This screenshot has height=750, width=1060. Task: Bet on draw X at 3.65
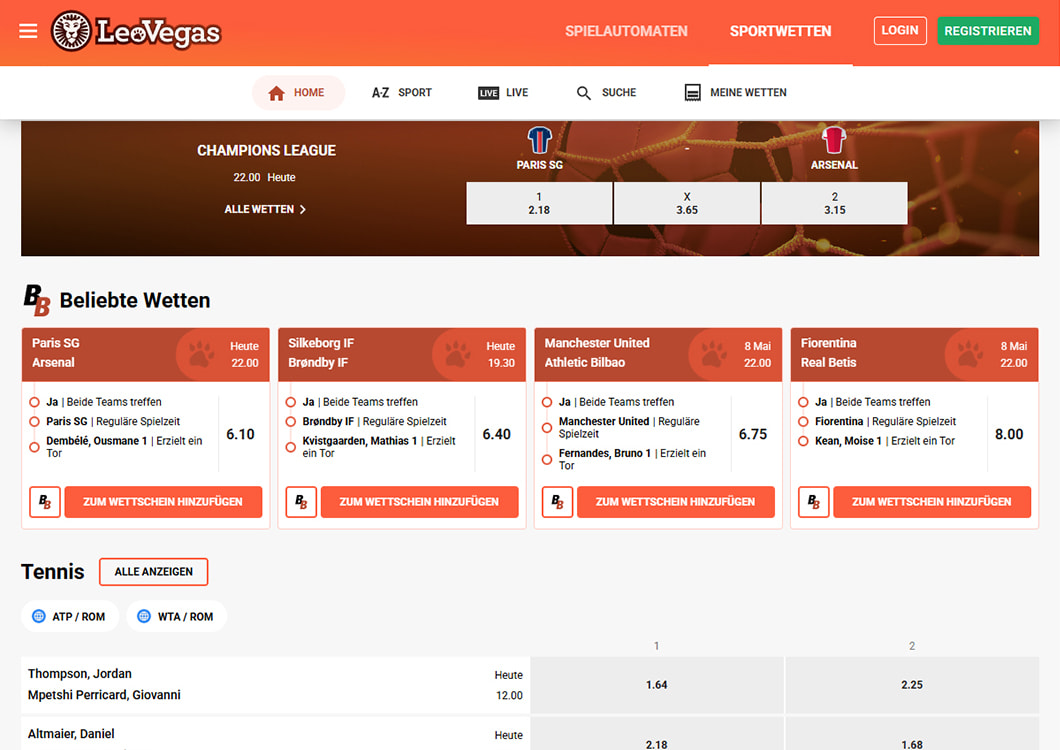(x=687, y=203)
